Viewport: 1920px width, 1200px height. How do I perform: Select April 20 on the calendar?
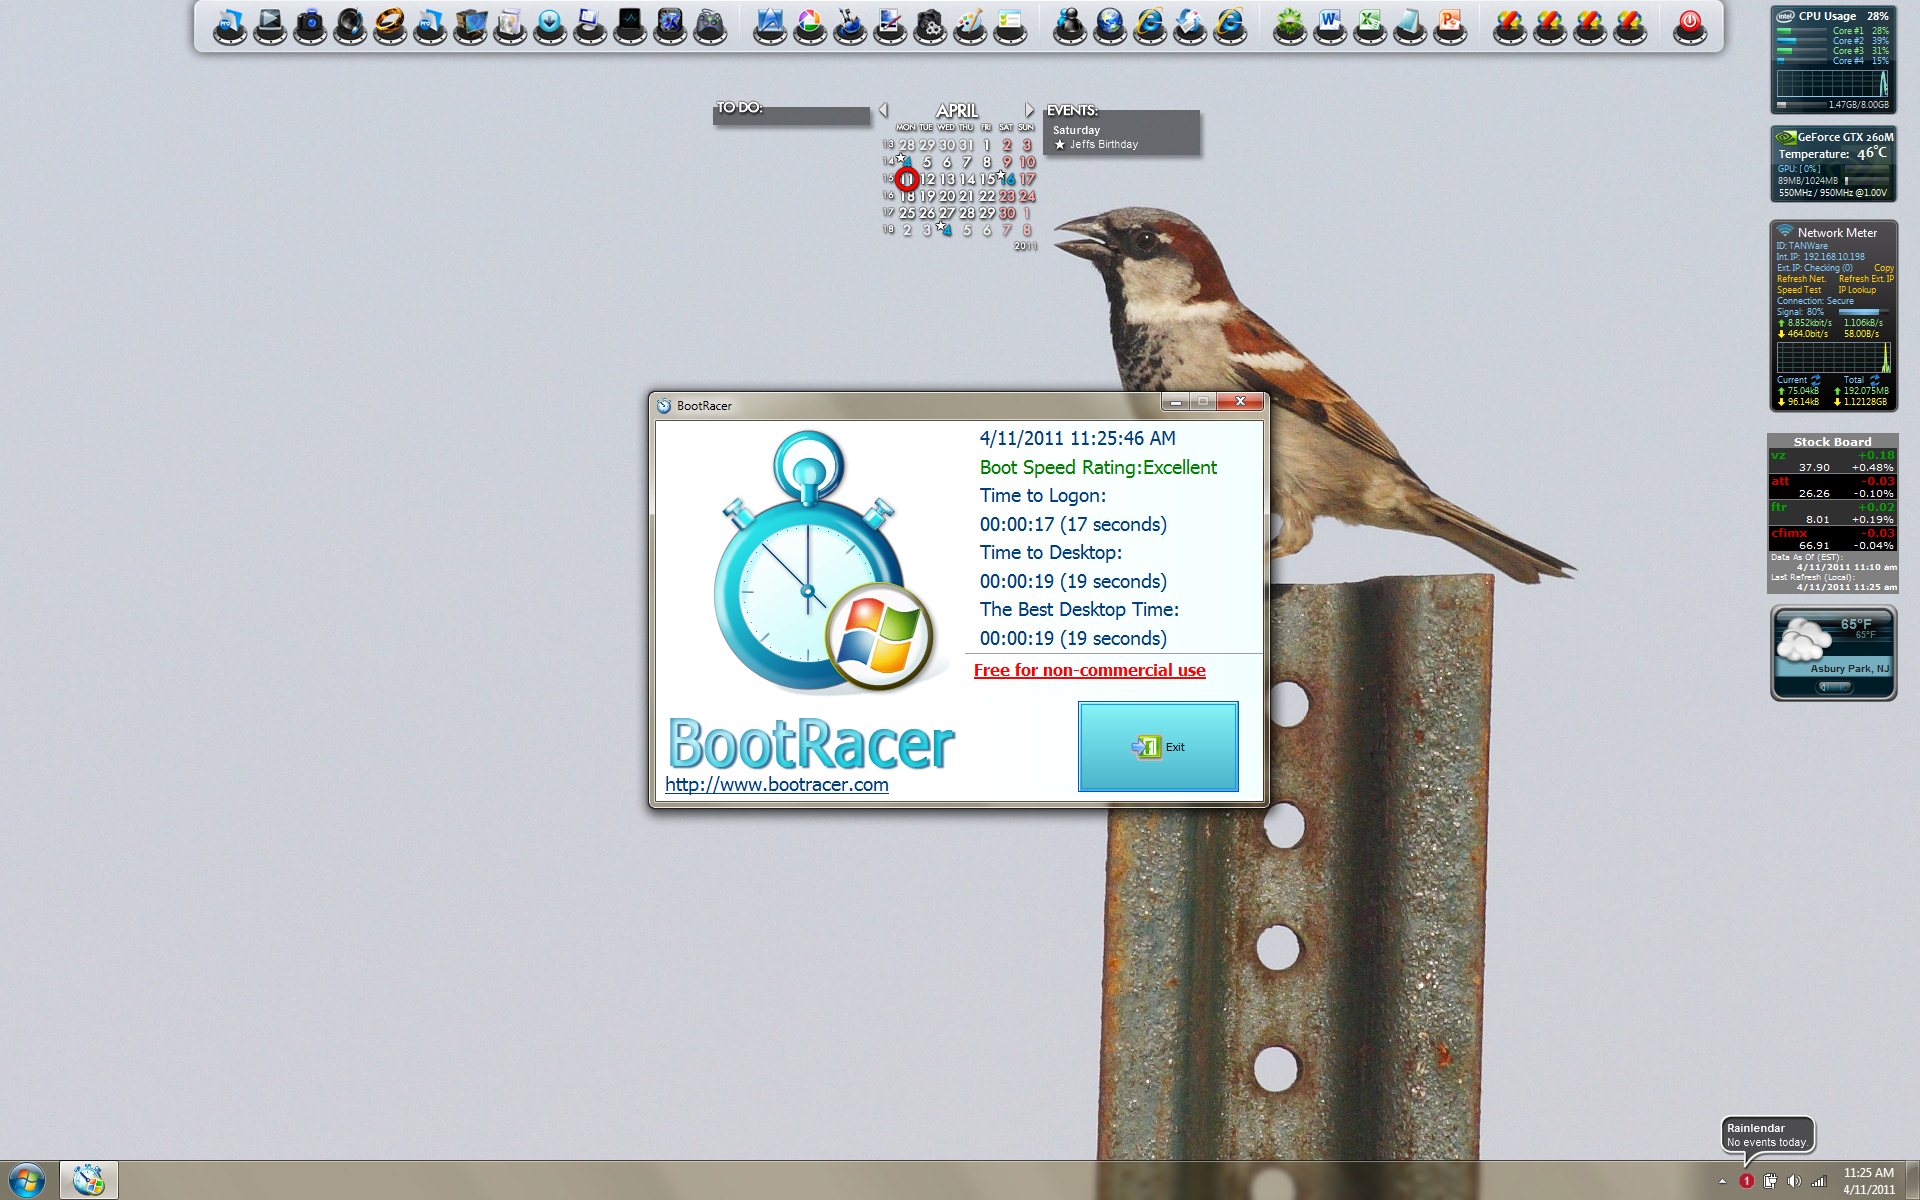(x=946, y=196)
